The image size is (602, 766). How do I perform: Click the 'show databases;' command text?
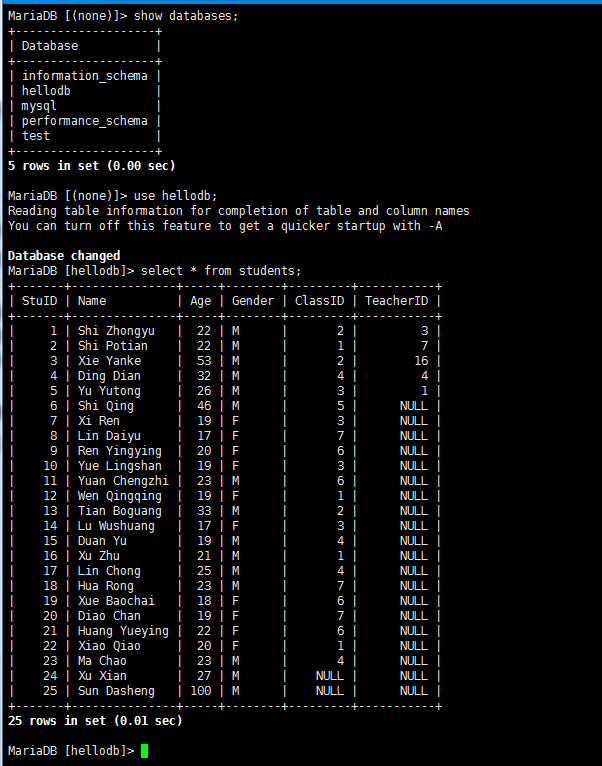(186, 16)
